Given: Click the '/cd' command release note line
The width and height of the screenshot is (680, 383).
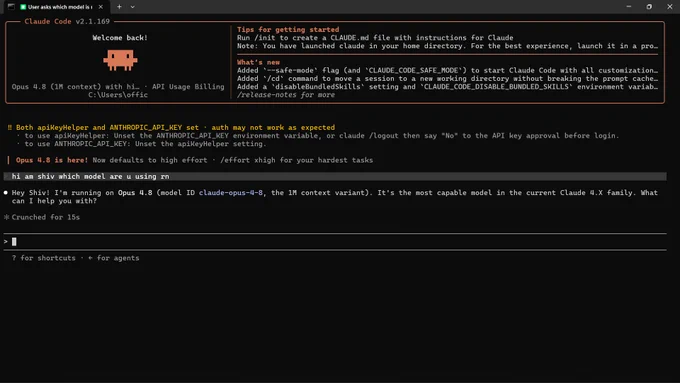Looking at the screenshot, I should [x=448, y=79].
